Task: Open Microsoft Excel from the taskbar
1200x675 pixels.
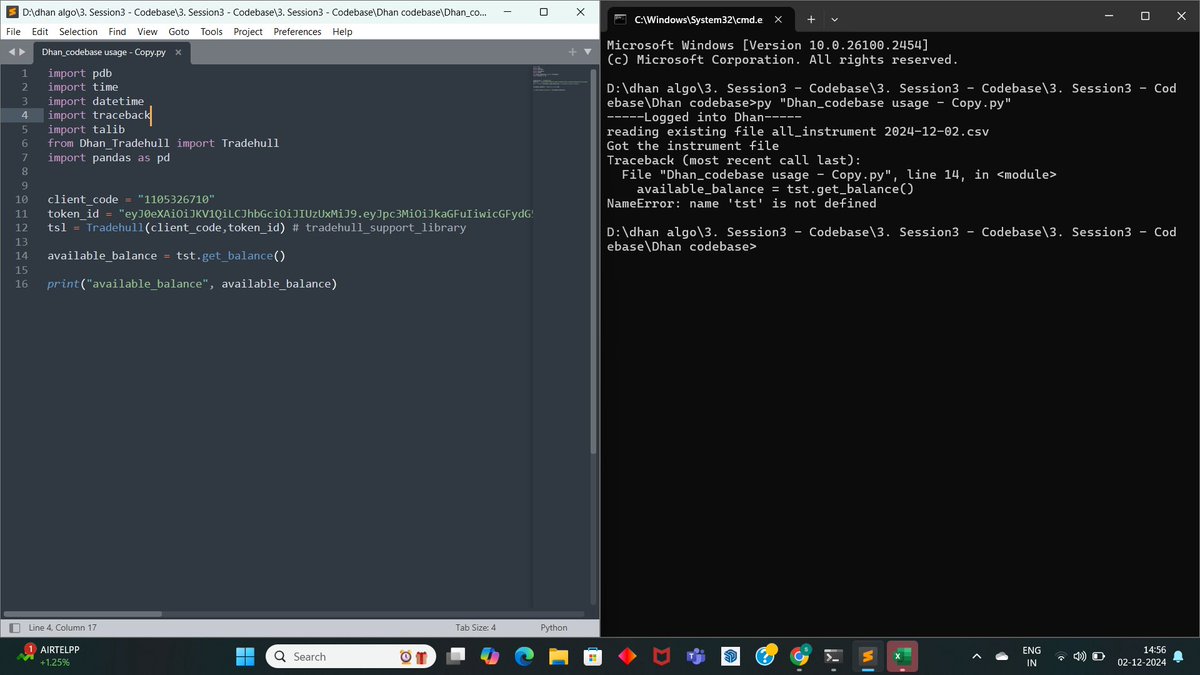Action: click(902, 657)
